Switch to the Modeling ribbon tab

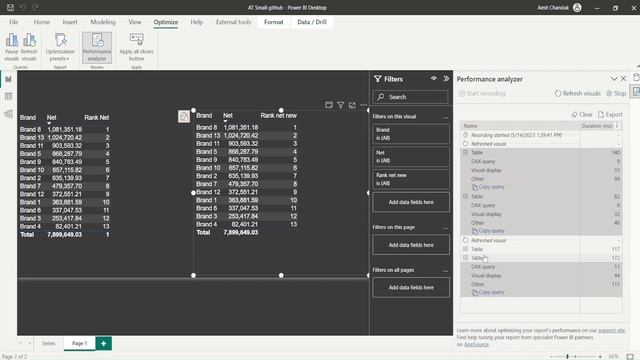(103, 22)
